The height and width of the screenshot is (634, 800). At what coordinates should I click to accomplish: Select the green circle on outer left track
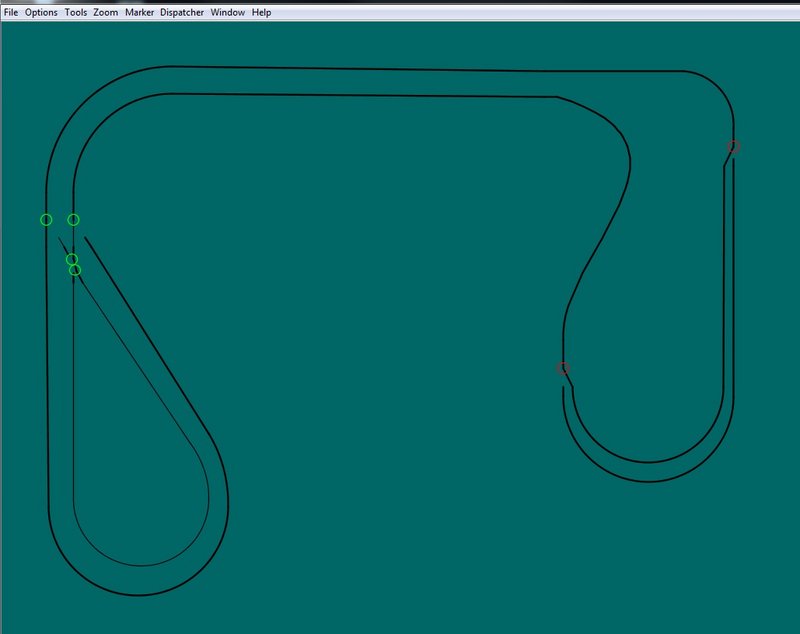[x=46, y=220]
